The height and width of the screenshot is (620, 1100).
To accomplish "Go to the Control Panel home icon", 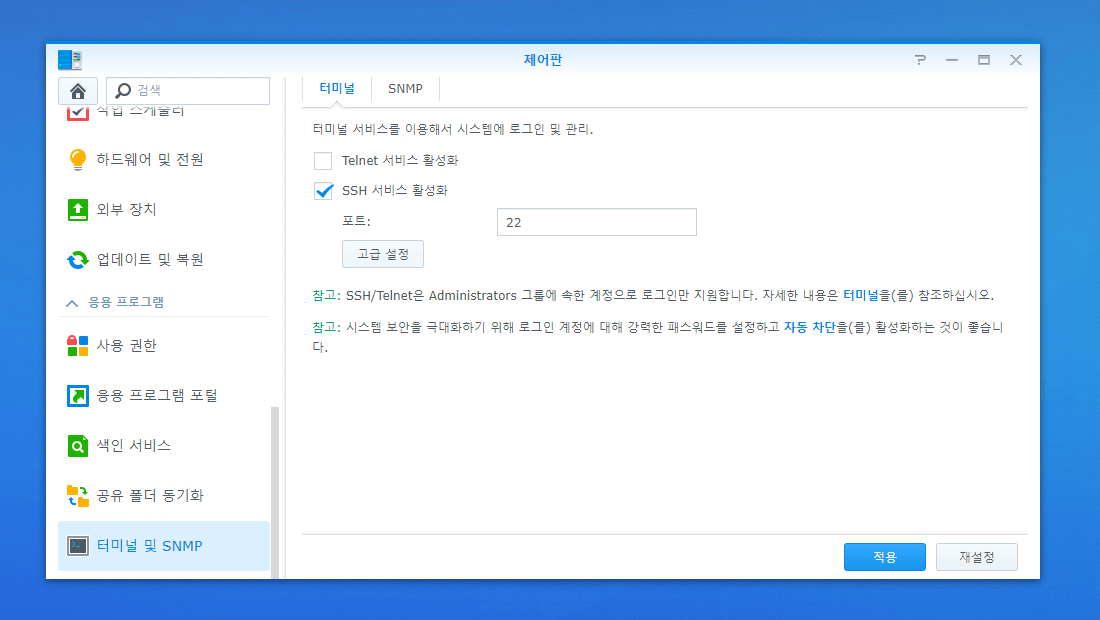I will pos(77,91).
